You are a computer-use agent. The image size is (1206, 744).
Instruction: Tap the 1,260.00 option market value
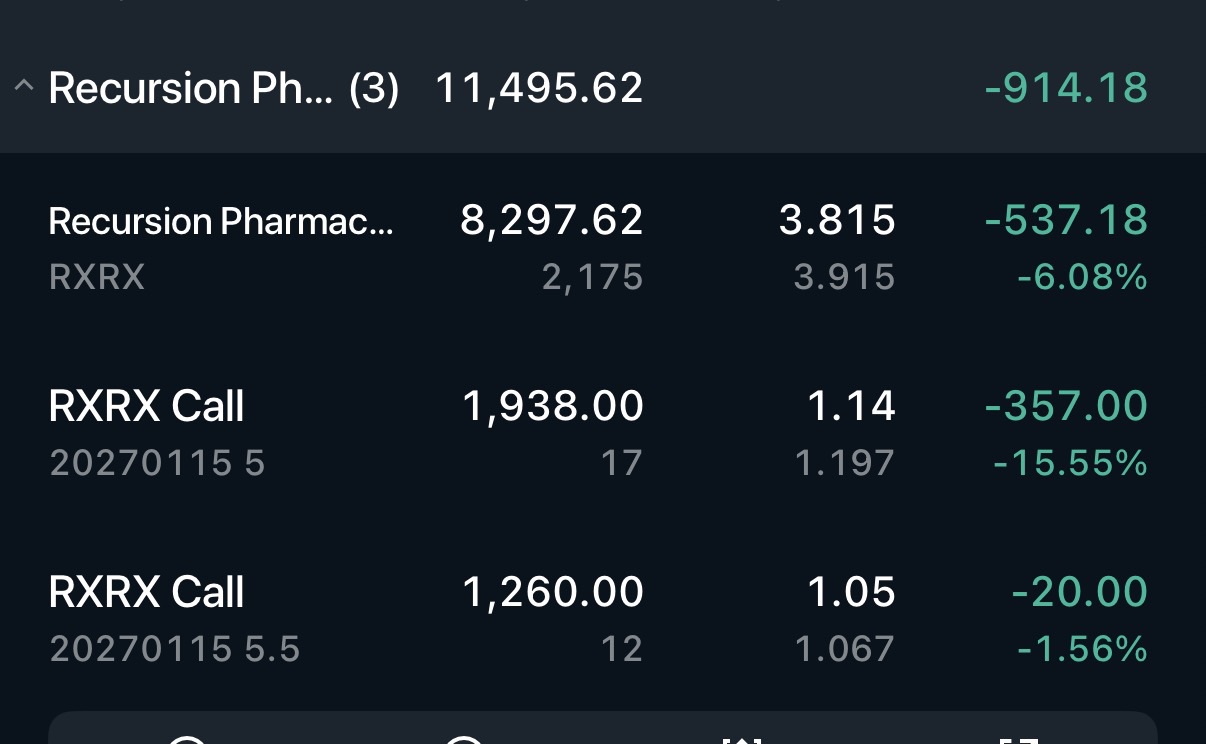click(x=552, y=592)
